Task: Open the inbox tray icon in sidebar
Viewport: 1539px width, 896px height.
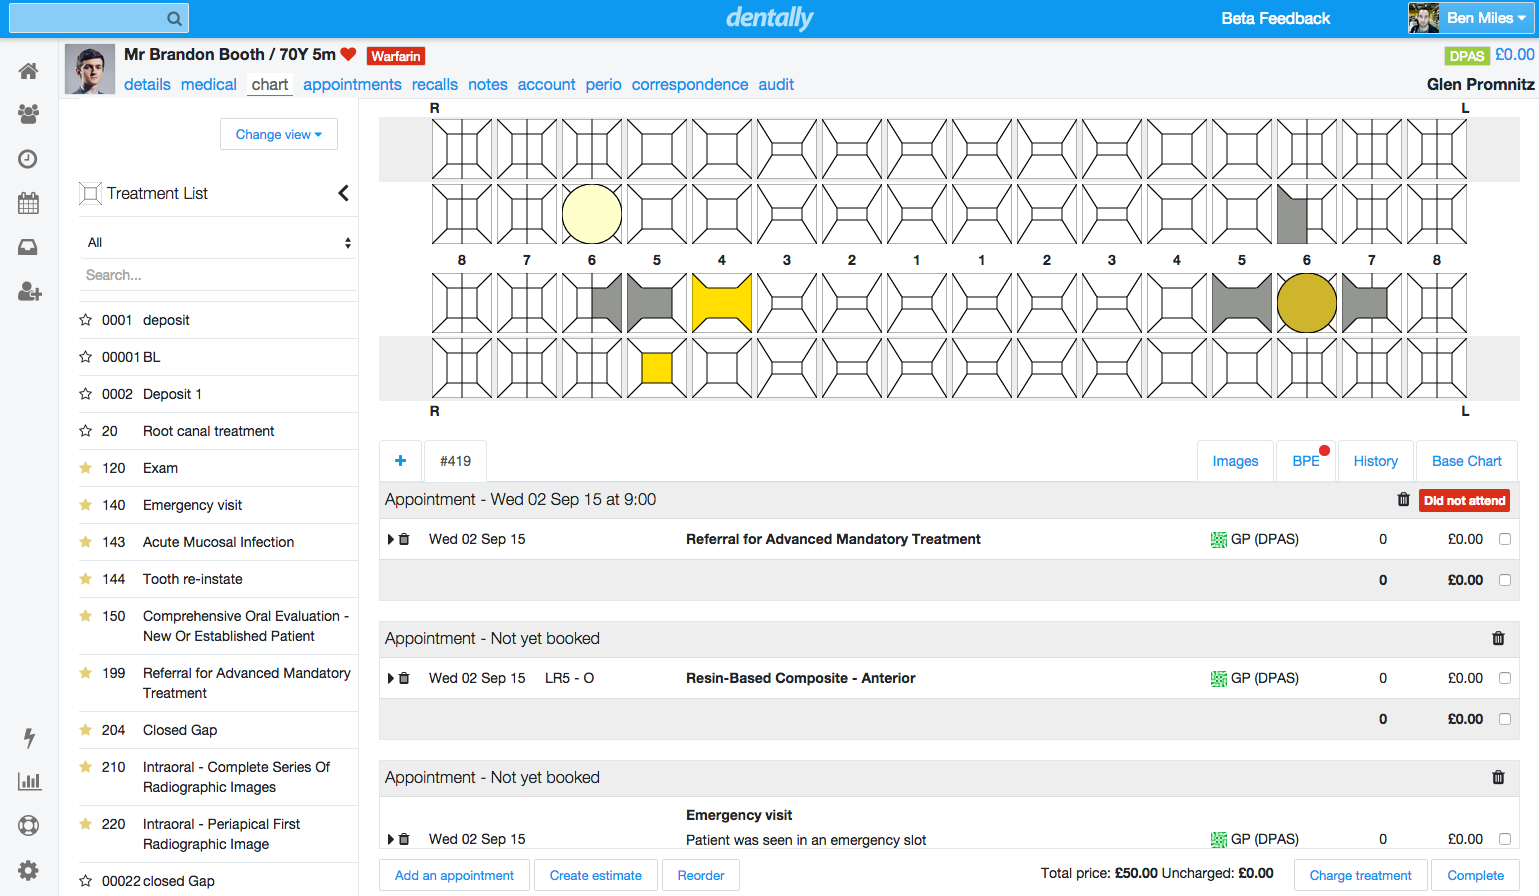Action: 28,247
